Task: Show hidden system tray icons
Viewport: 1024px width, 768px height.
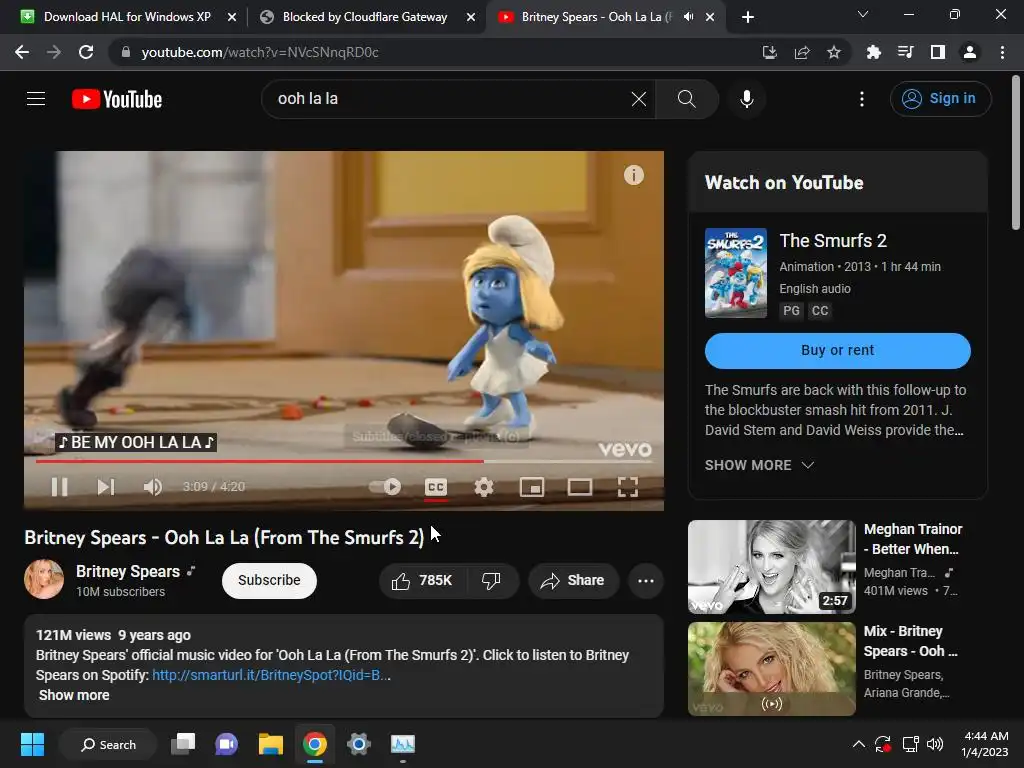Action: [x=859, y=744]
